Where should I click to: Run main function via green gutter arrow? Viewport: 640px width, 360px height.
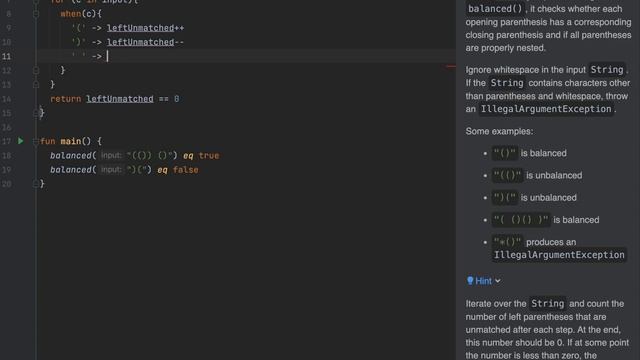pyautogui.click(x=20, y=141)
